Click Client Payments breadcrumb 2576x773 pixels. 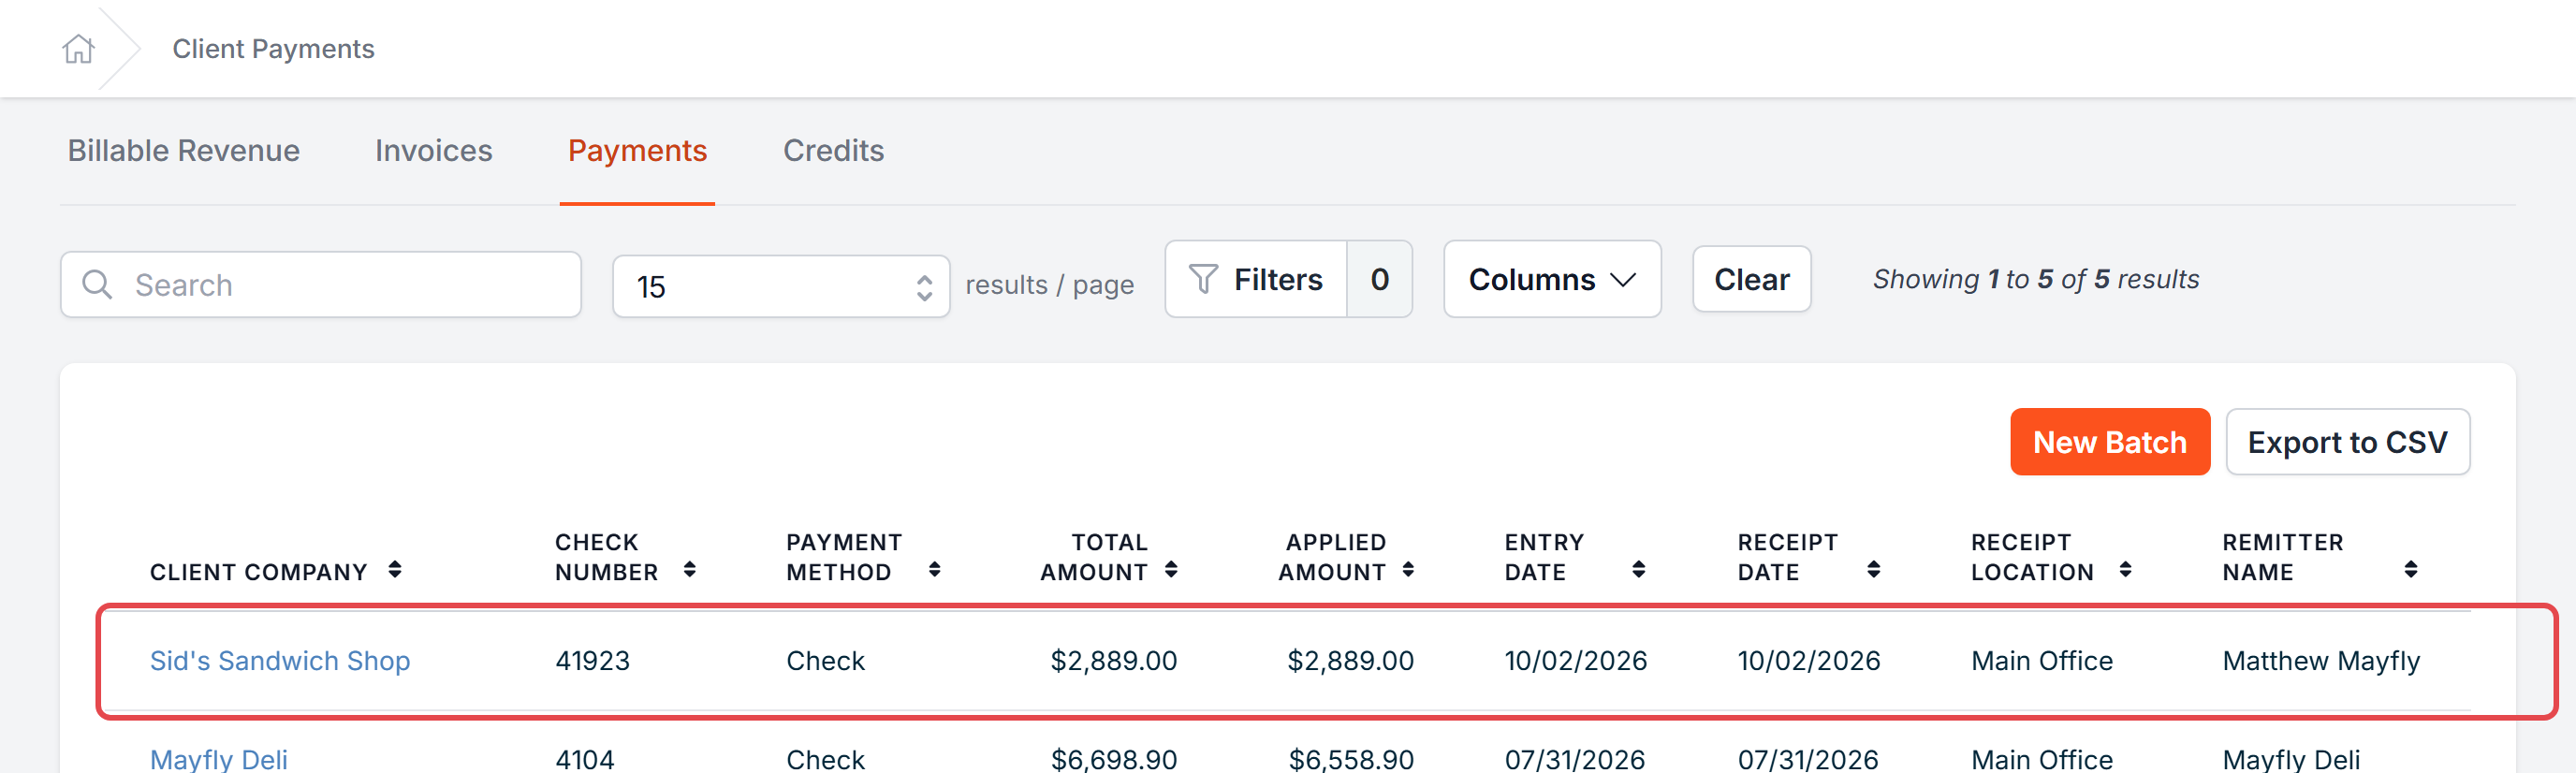[x=273, y=49]
